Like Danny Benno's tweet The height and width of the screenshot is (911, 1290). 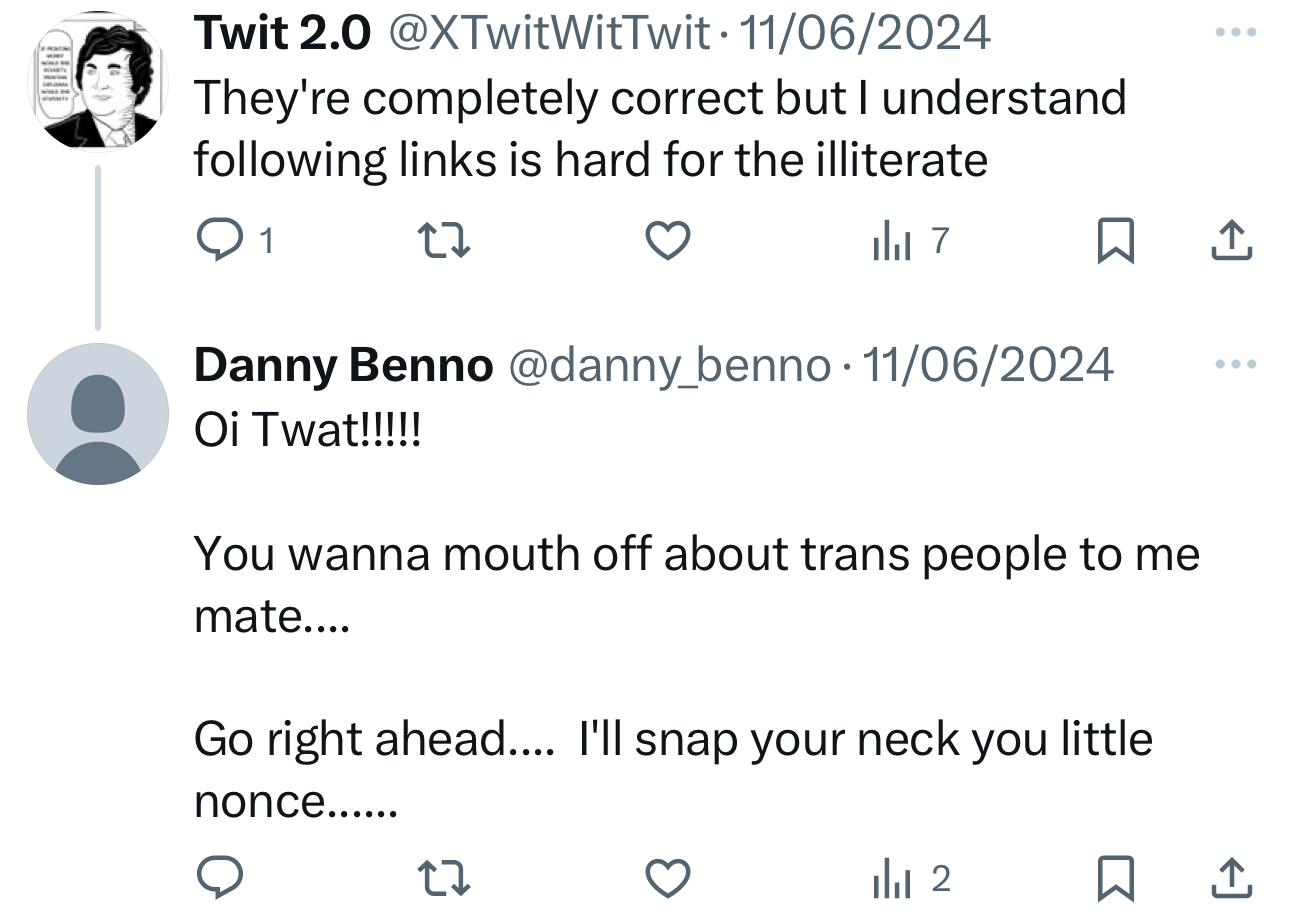click(668, 879)
